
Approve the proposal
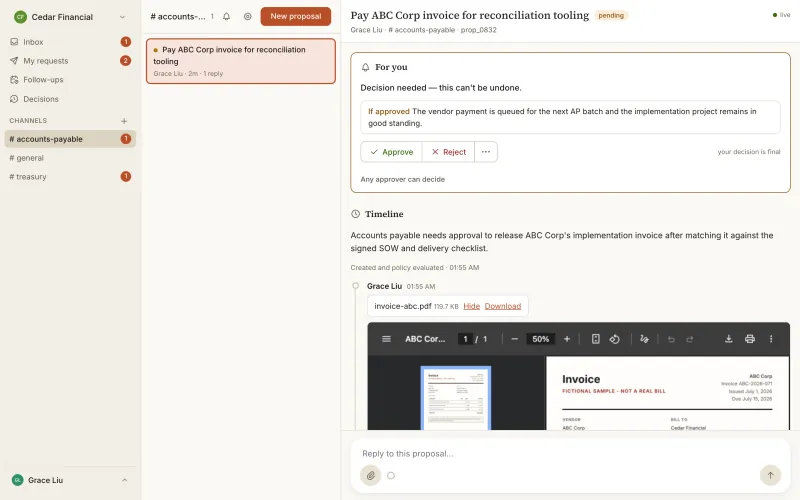391,152
